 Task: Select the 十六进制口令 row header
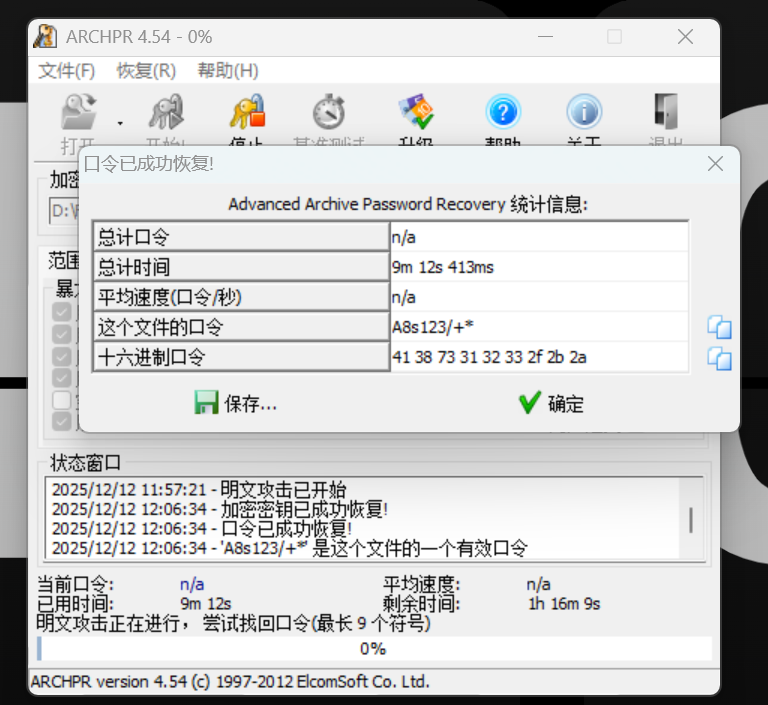coord(241,357)
